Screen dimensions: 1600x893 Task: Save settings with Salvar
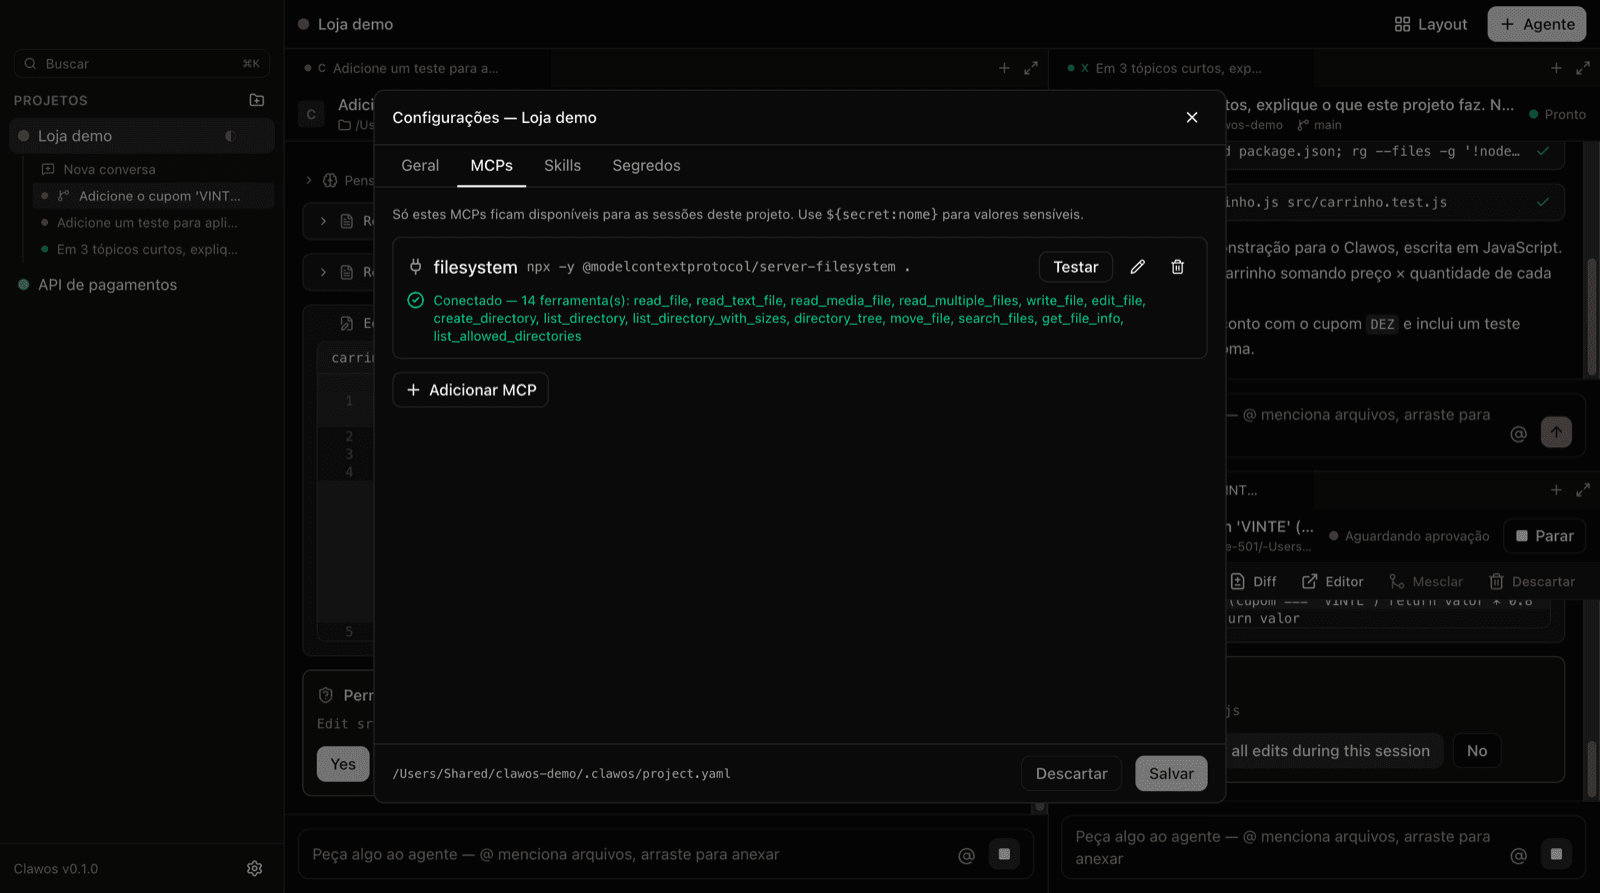[1171, 774]
